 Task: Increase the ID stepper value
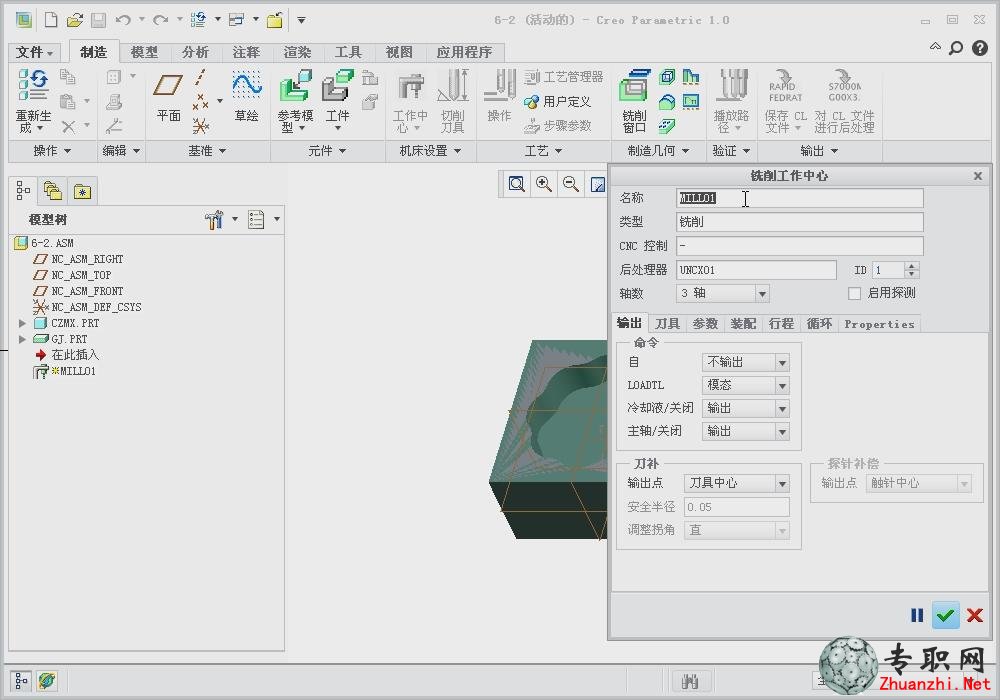point(912,266)
